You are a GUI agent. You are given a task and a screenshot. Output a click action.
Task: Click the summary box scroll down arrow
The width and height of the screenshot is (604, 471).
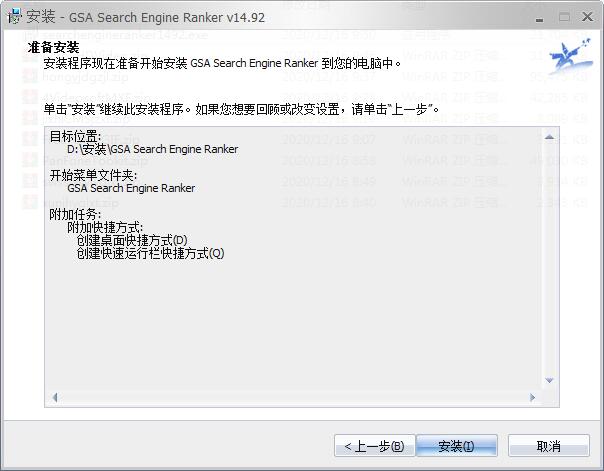point(550,380)
